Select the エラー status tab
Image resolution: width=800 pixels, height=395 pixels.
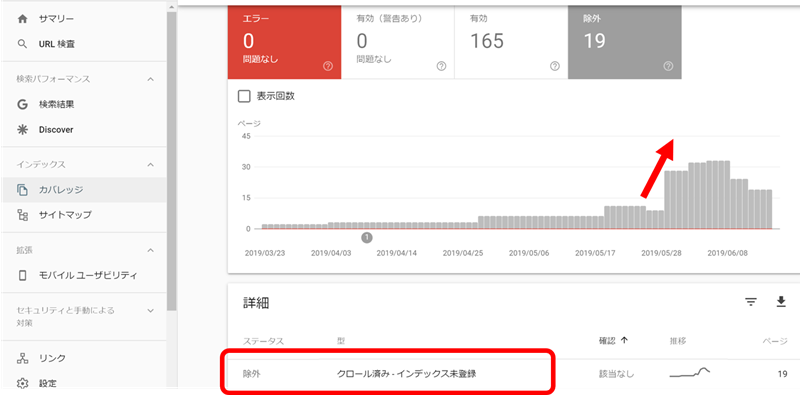coord(284,42)
